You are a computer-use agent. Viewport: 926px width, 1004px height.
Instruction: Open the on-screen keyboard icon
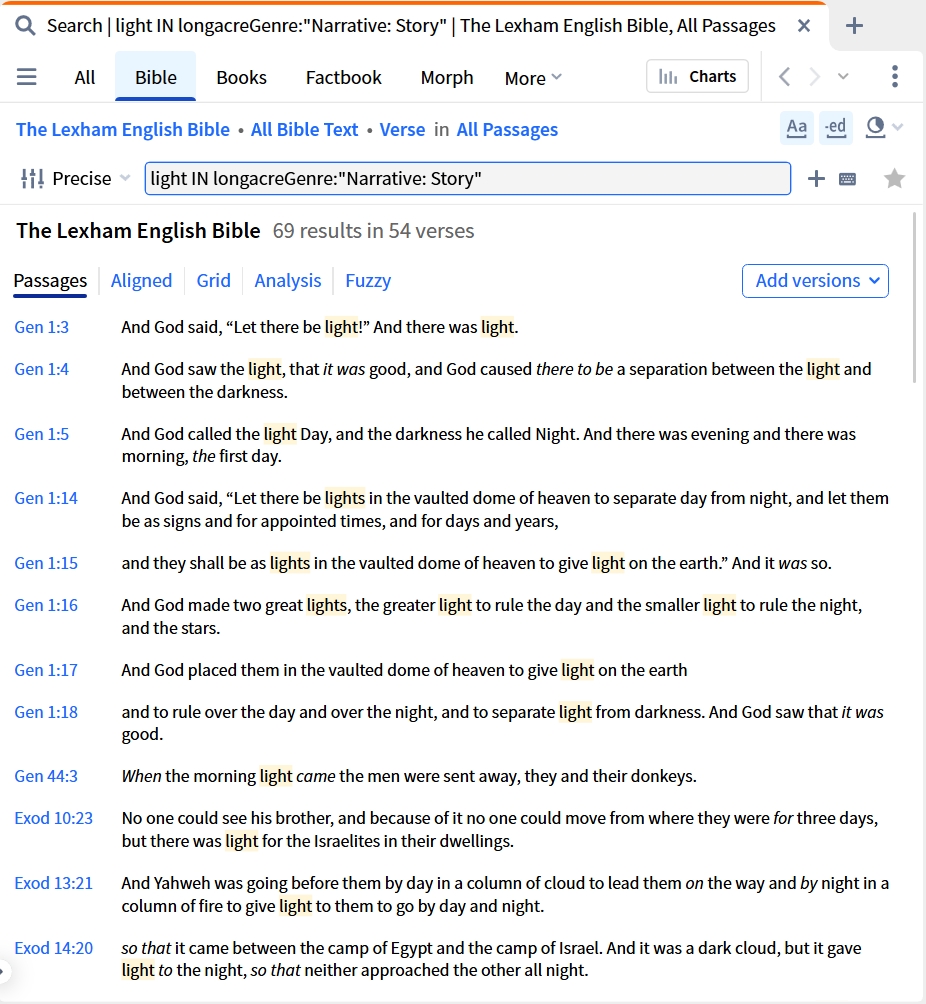[x=847, y=179]
